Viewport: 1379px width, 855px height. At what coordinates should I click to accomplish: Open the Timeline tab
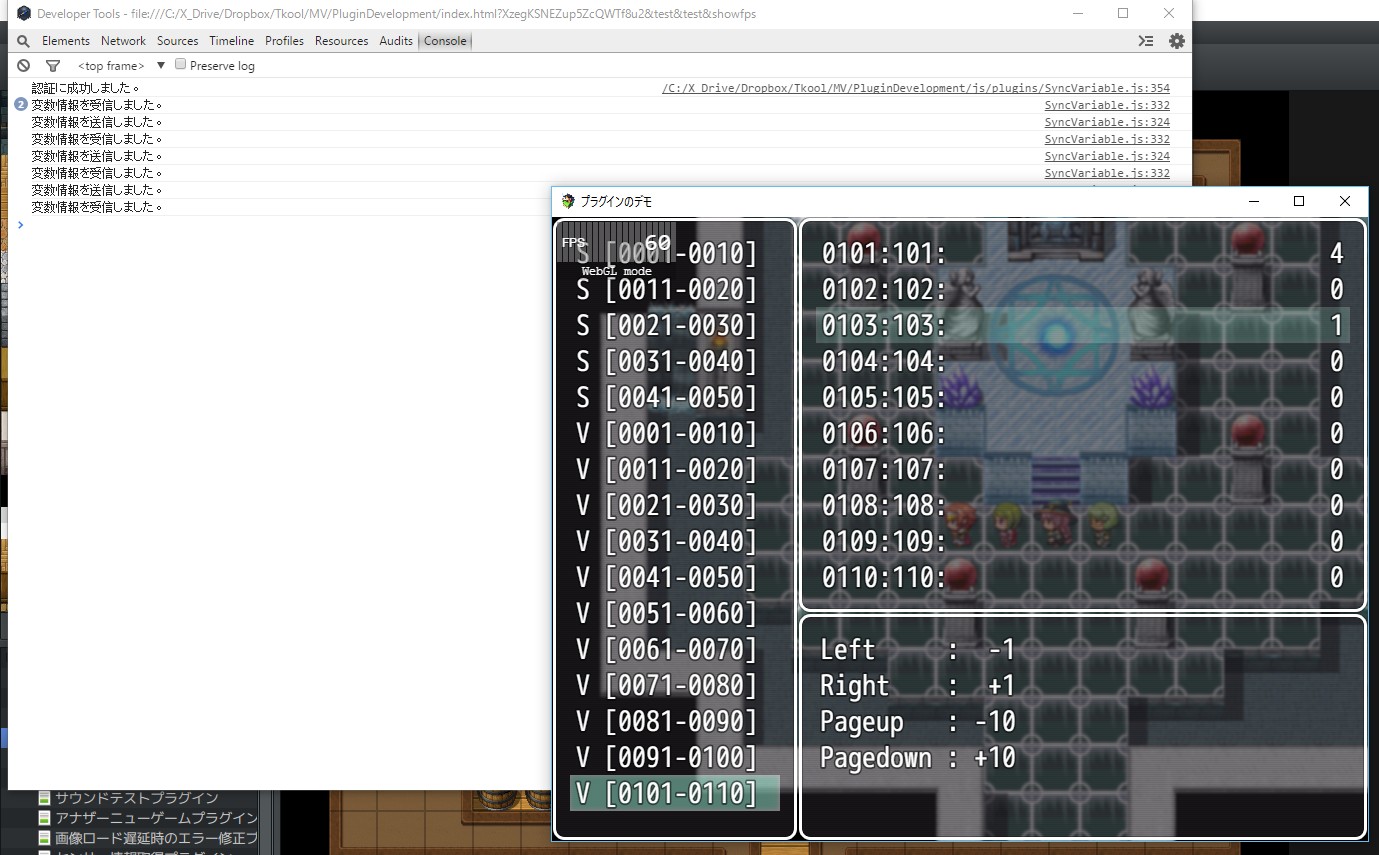pyautogui.click(x=231, y=41)
